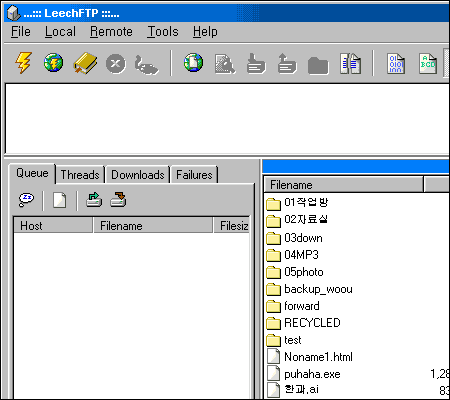
Task: Select the Noname1.html file
Action: [310, 357]
